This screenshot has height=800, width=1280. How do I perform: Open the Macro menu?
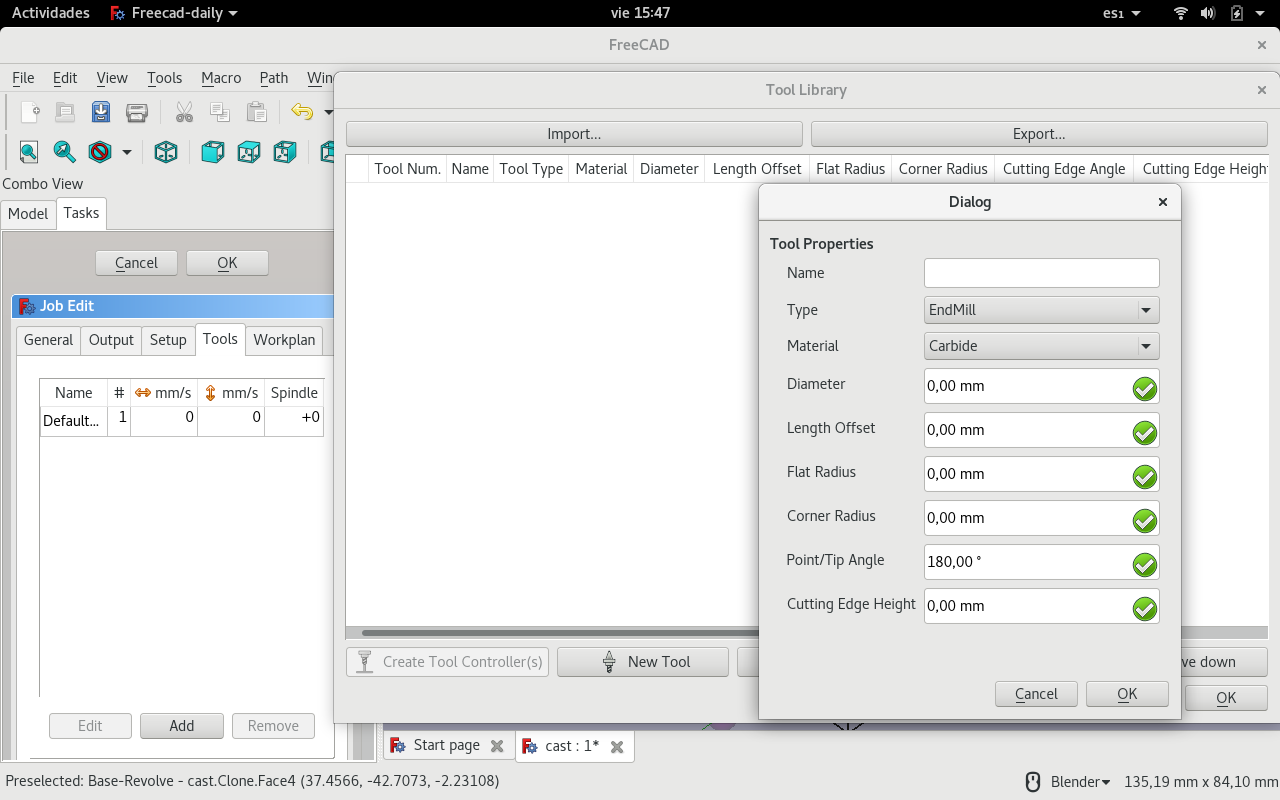click(x=221, y=78)
